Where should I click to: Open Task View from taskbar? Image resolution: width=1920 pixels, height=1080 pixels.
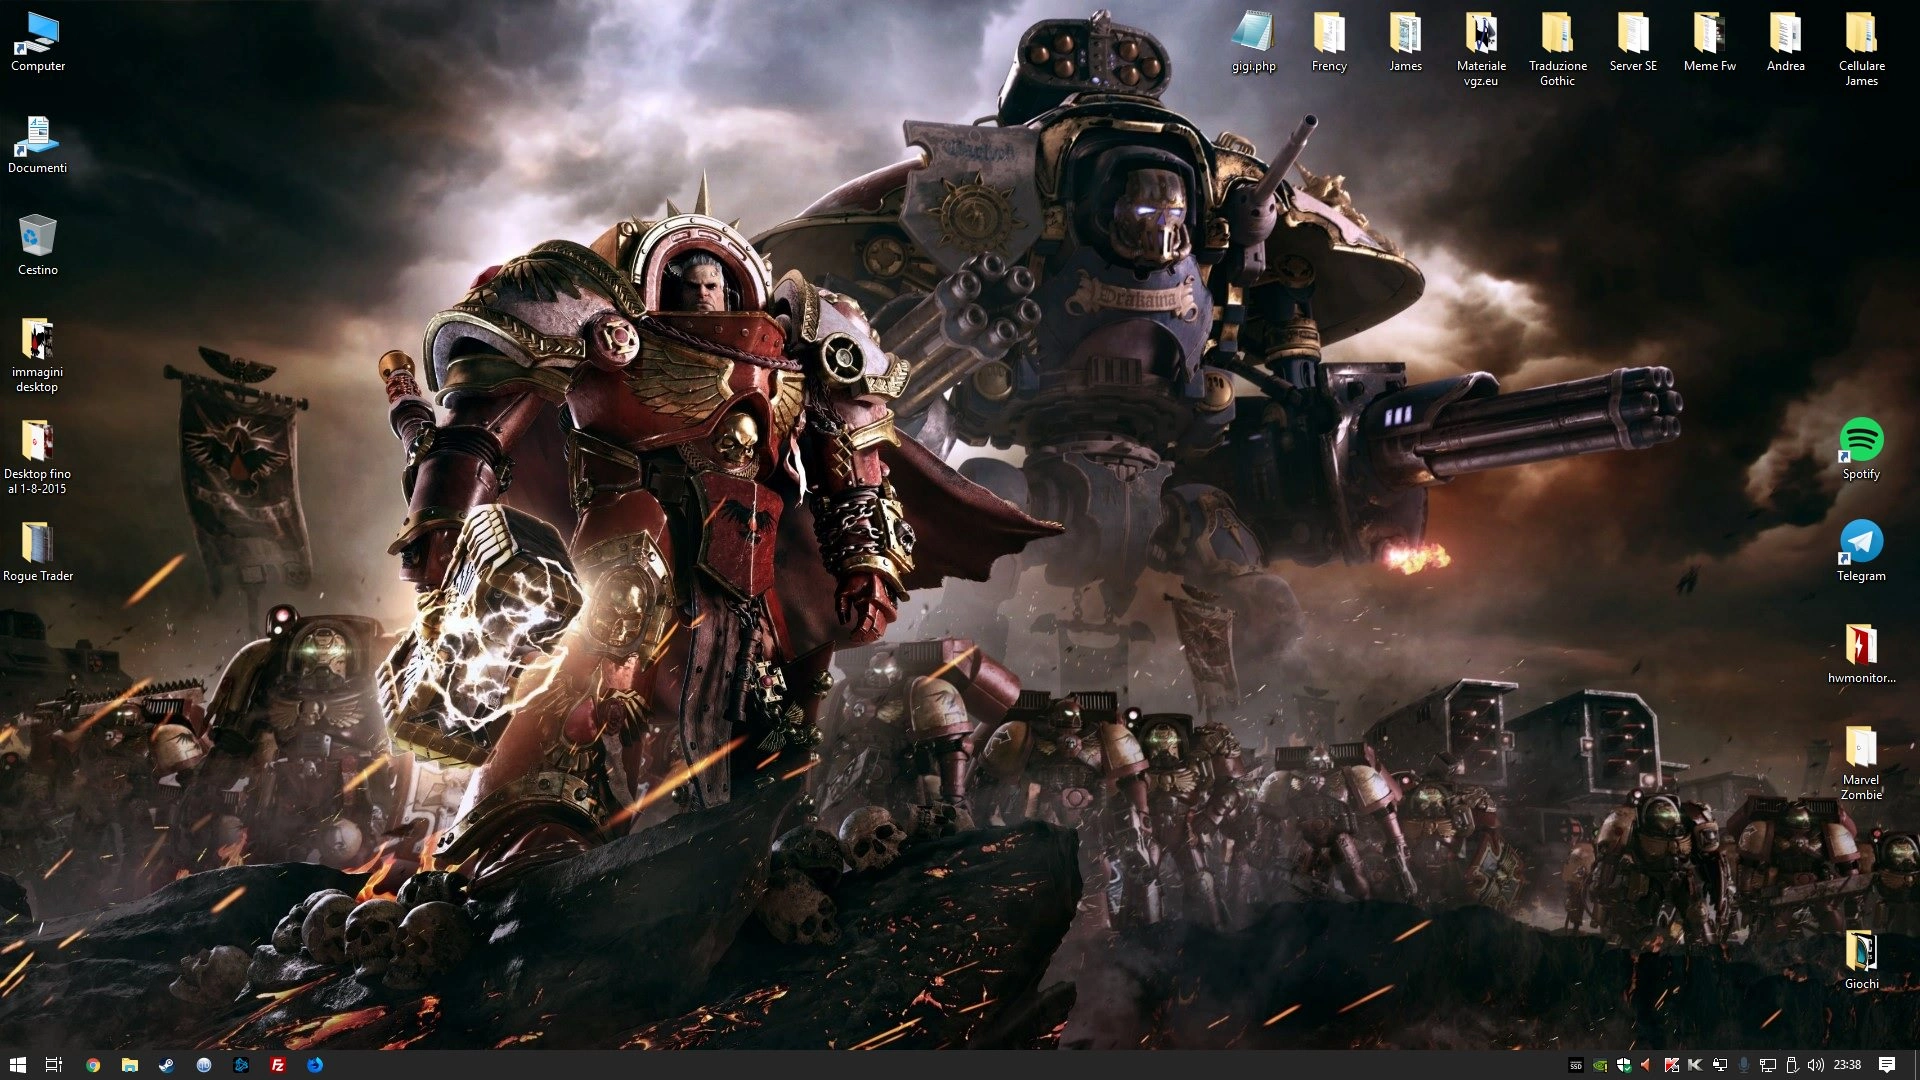(54, 1065)
